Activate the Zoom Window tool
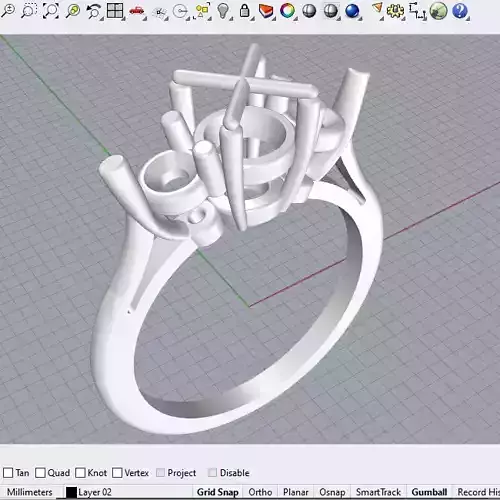Viewport: 500px width, 500px height. [29, 10]
